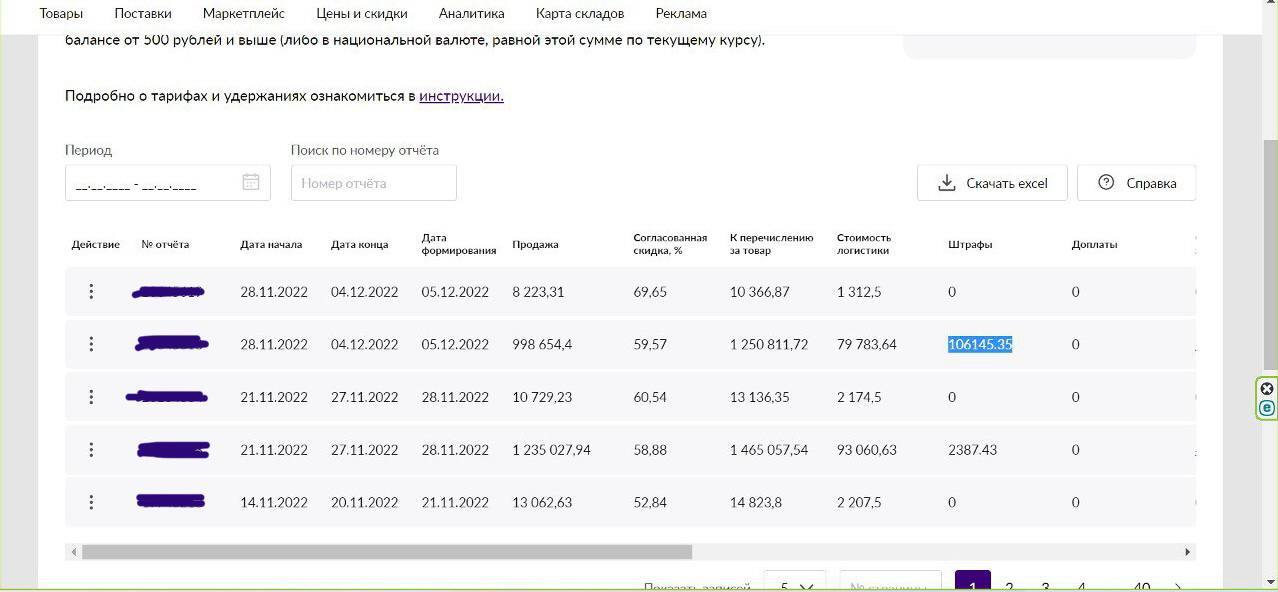Open actions menu for the 13 062,63 sale report
Image resolution: width=1278 pixels, height=592 pixels.
click(91, 502)
